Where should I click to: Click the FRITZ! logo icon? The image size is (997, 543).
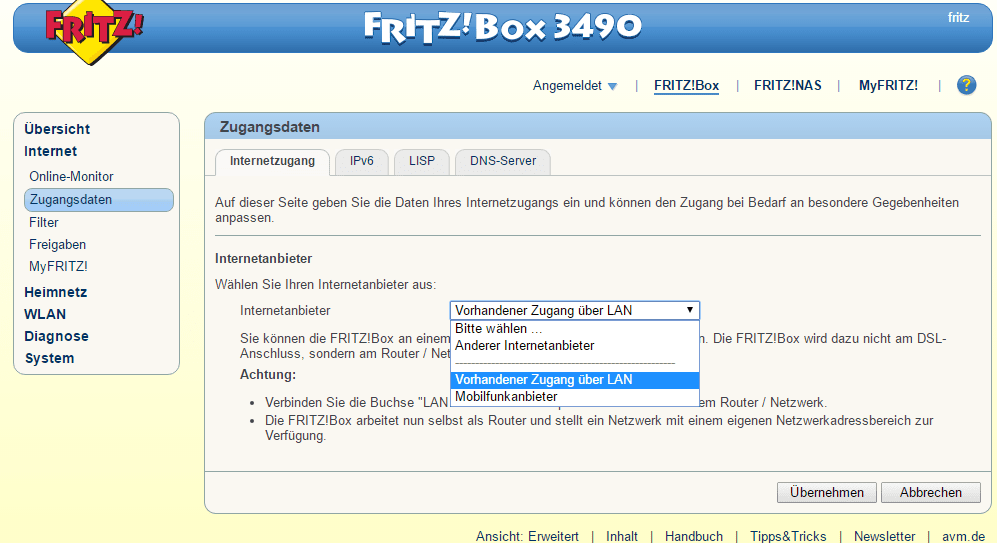(x=93, y=28)
